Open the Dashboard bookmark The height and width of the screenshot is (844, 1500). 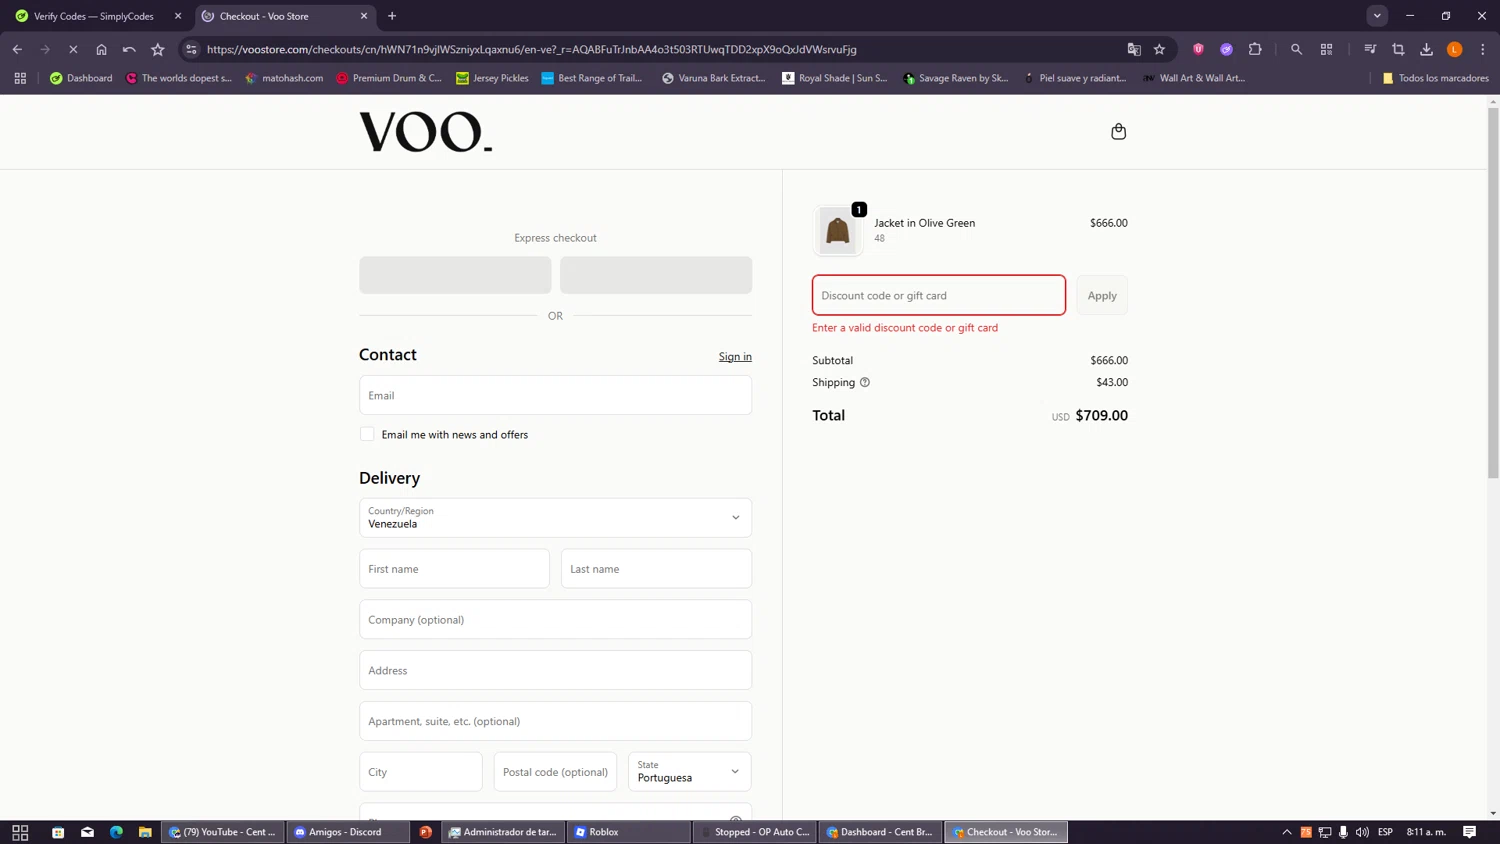coord(81,78)
